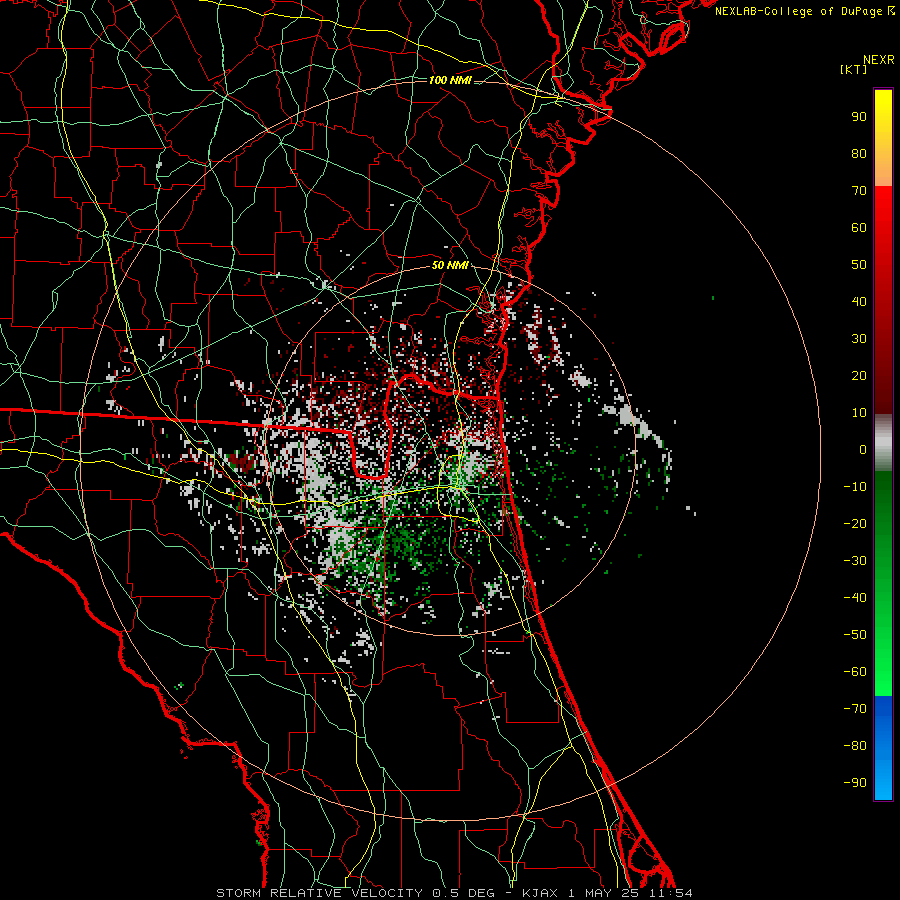This screenshot has height=900, width=900.
Task: Click the -80 scale value
Action: pyautogui.click(x=855, y=746)
